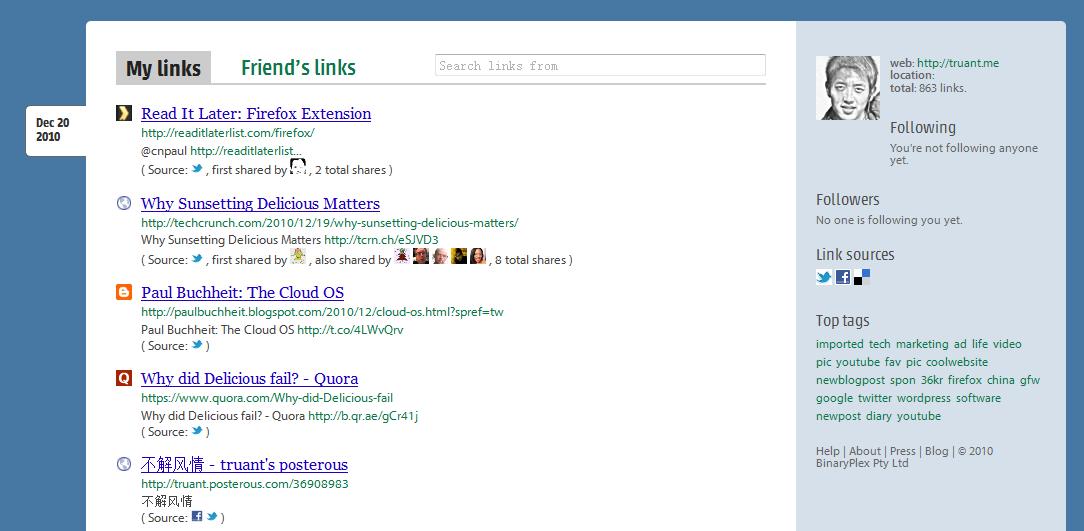This screenshot has height=531, width=1084.
Task: Open quora.com Why-did-Delicious-fail URL
Action: [267, 398]
